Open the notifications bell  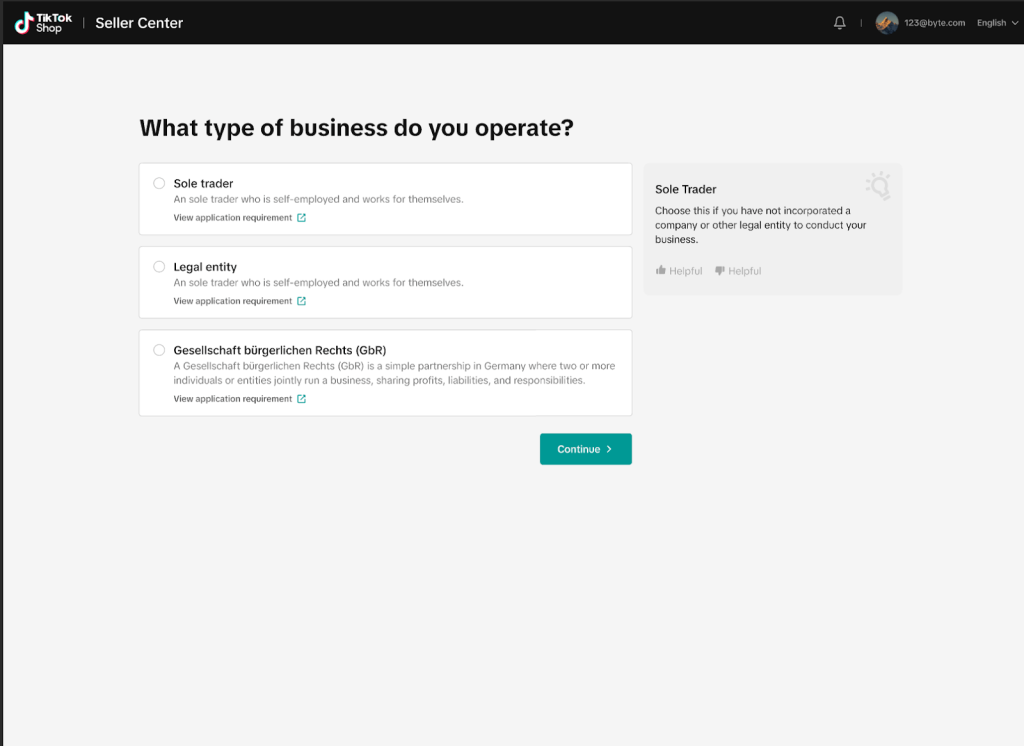click(x=839, y=23)
